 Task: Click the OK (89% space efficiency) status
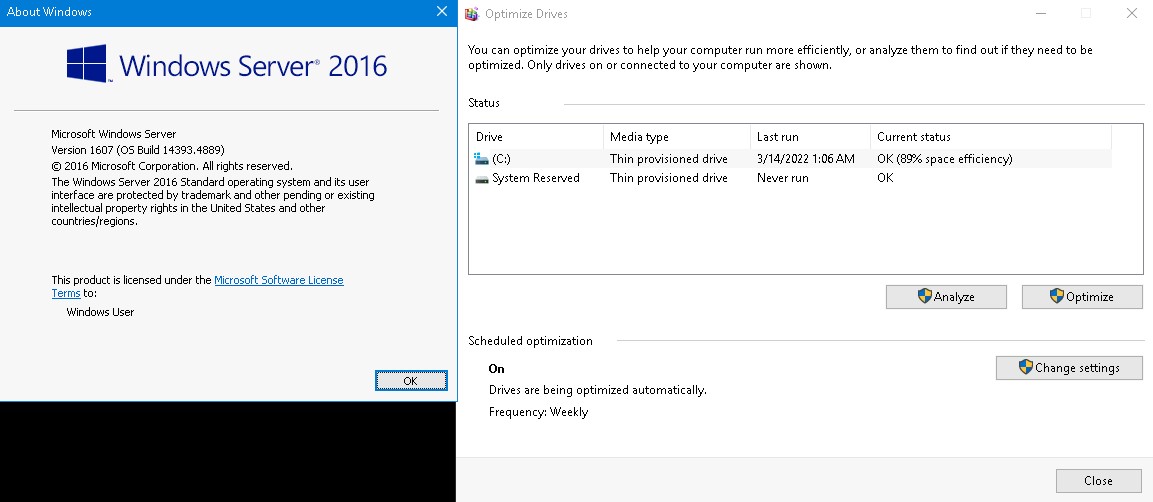(x=944, y=159)
